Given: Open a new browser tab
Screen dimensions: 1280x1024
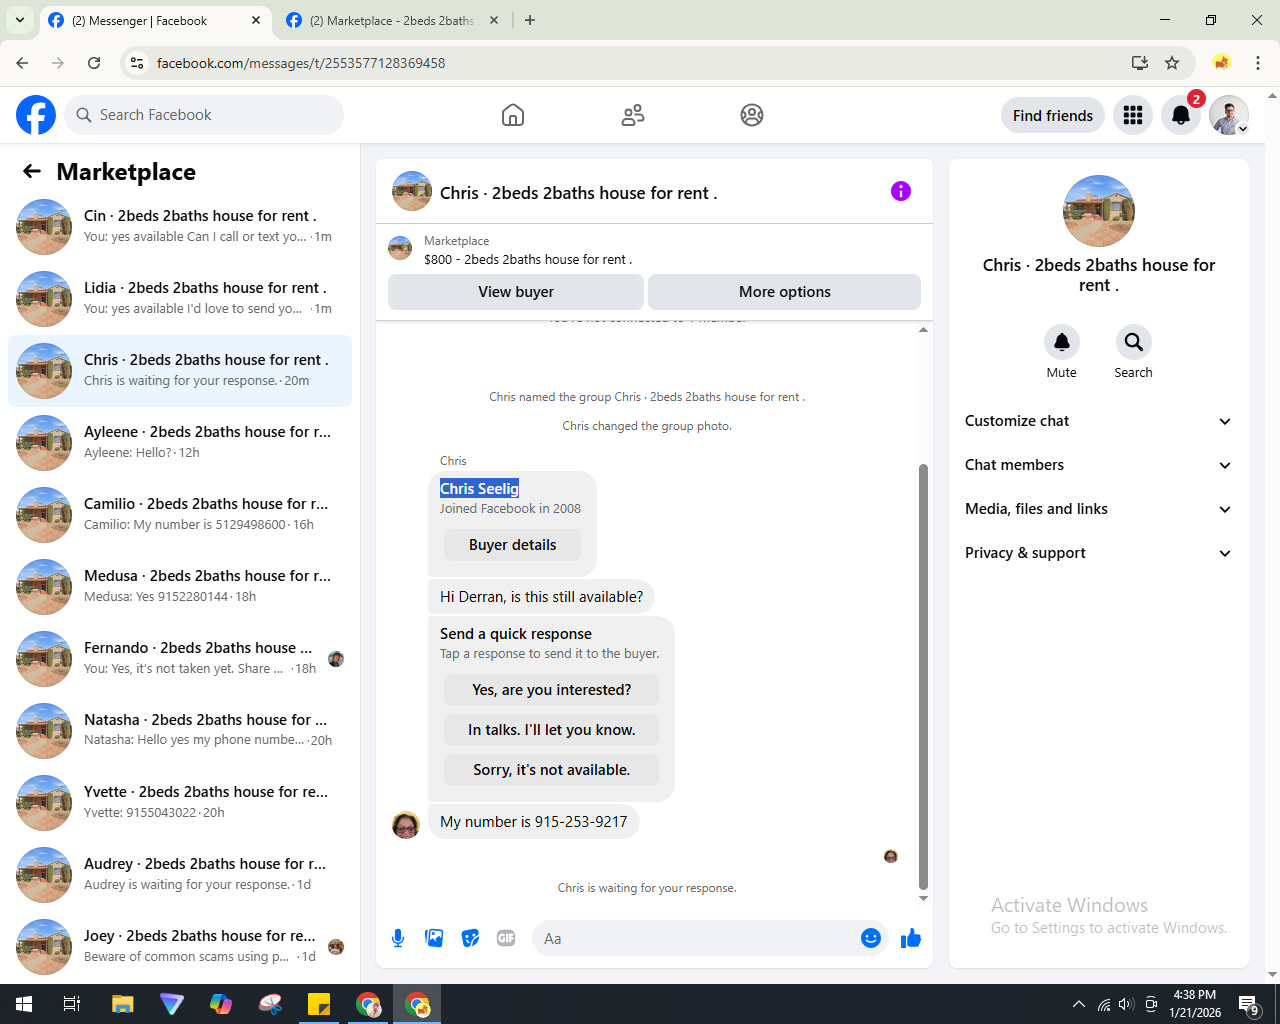Looking at the screenshot, I should point(530,20).
